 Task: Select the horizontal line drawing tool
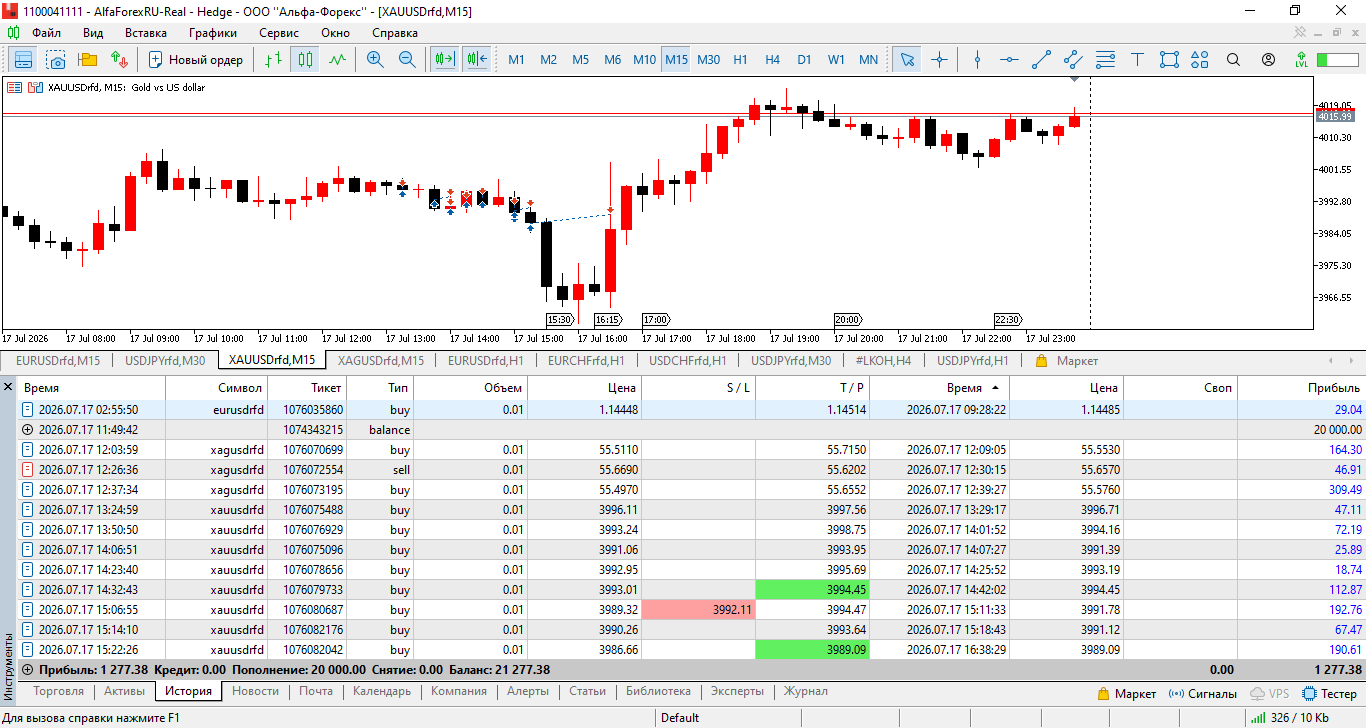[1009, 60]
